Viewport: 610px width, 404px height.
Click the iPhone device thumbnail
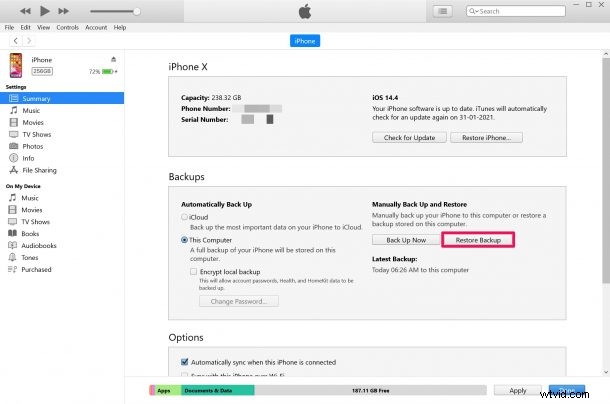click(16, 65)
